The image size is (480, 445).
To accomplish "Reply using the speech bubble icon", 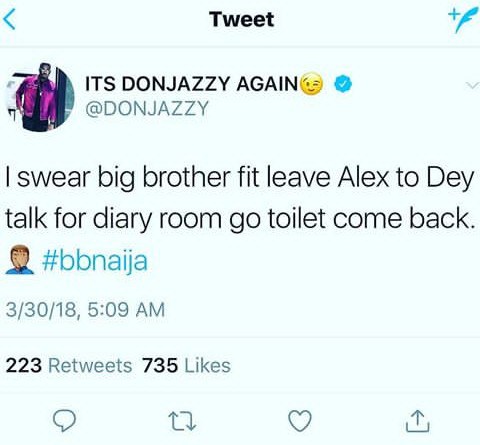I will 65,421.
